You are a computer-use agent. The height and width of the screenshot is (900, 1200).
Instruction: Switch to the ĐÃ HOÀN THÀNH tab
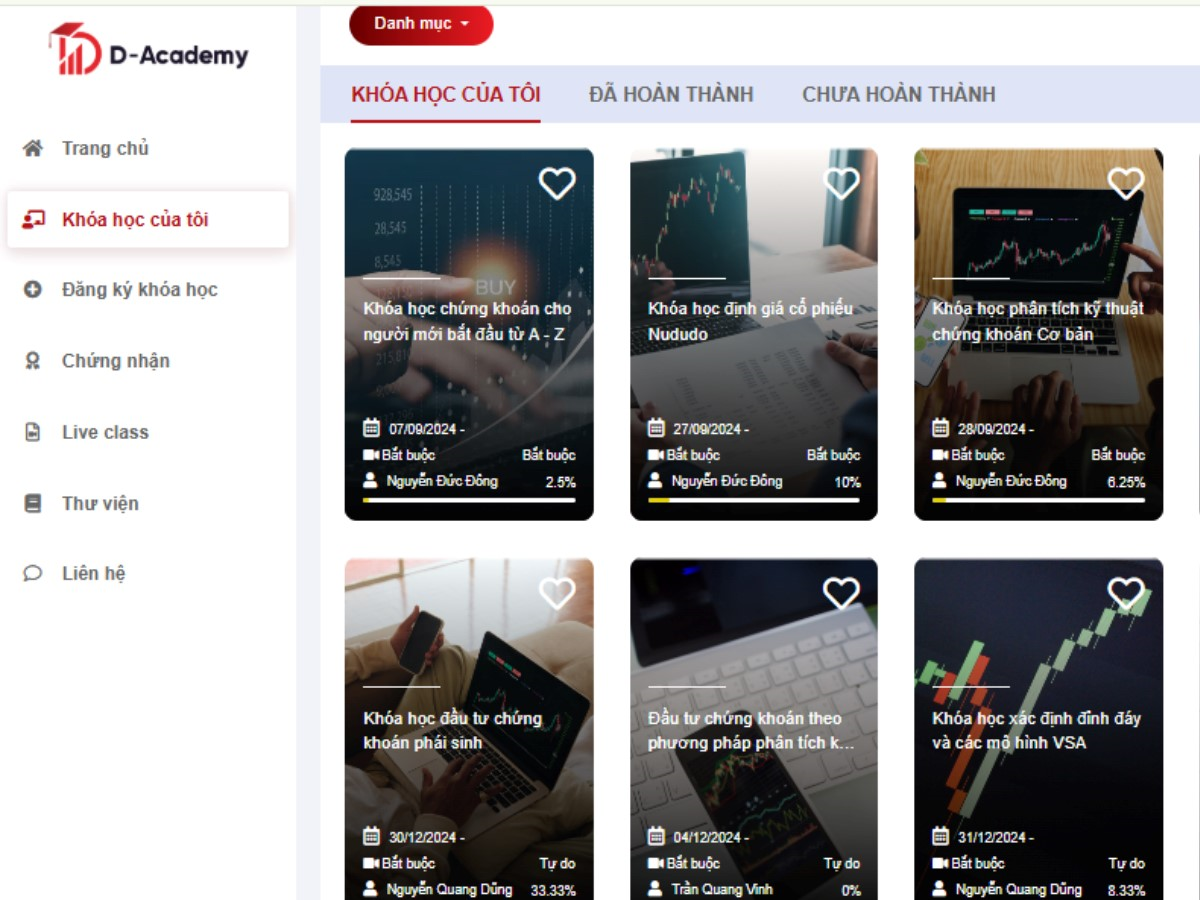tap(671, 94)
